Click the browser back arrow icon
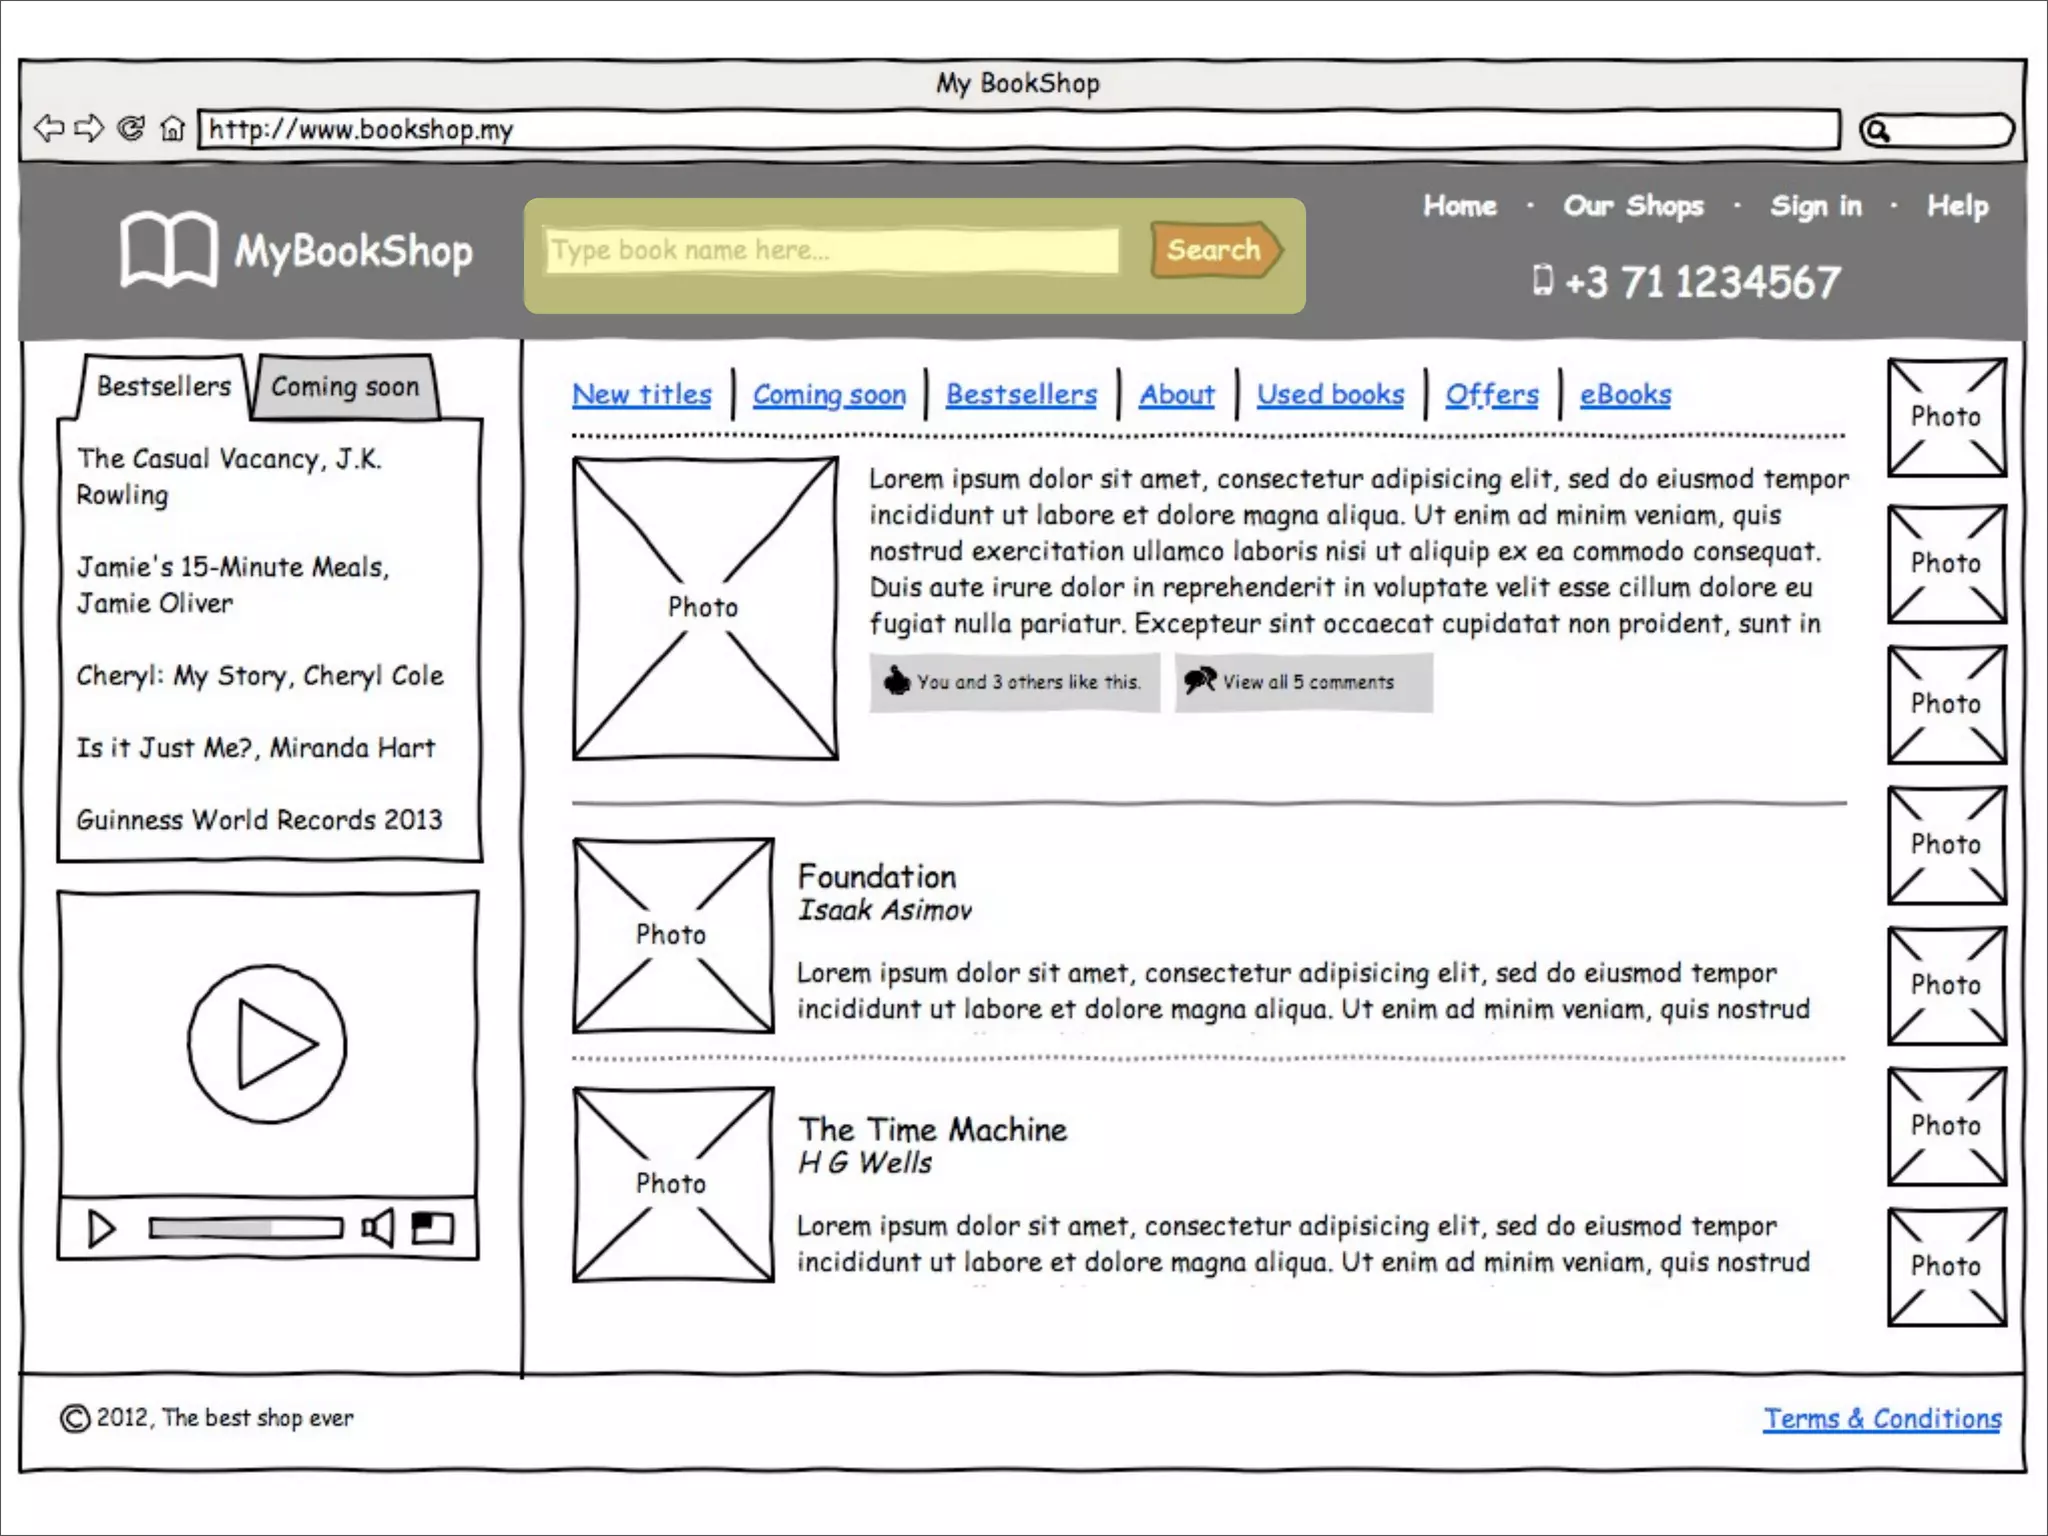 click(48, 128)
